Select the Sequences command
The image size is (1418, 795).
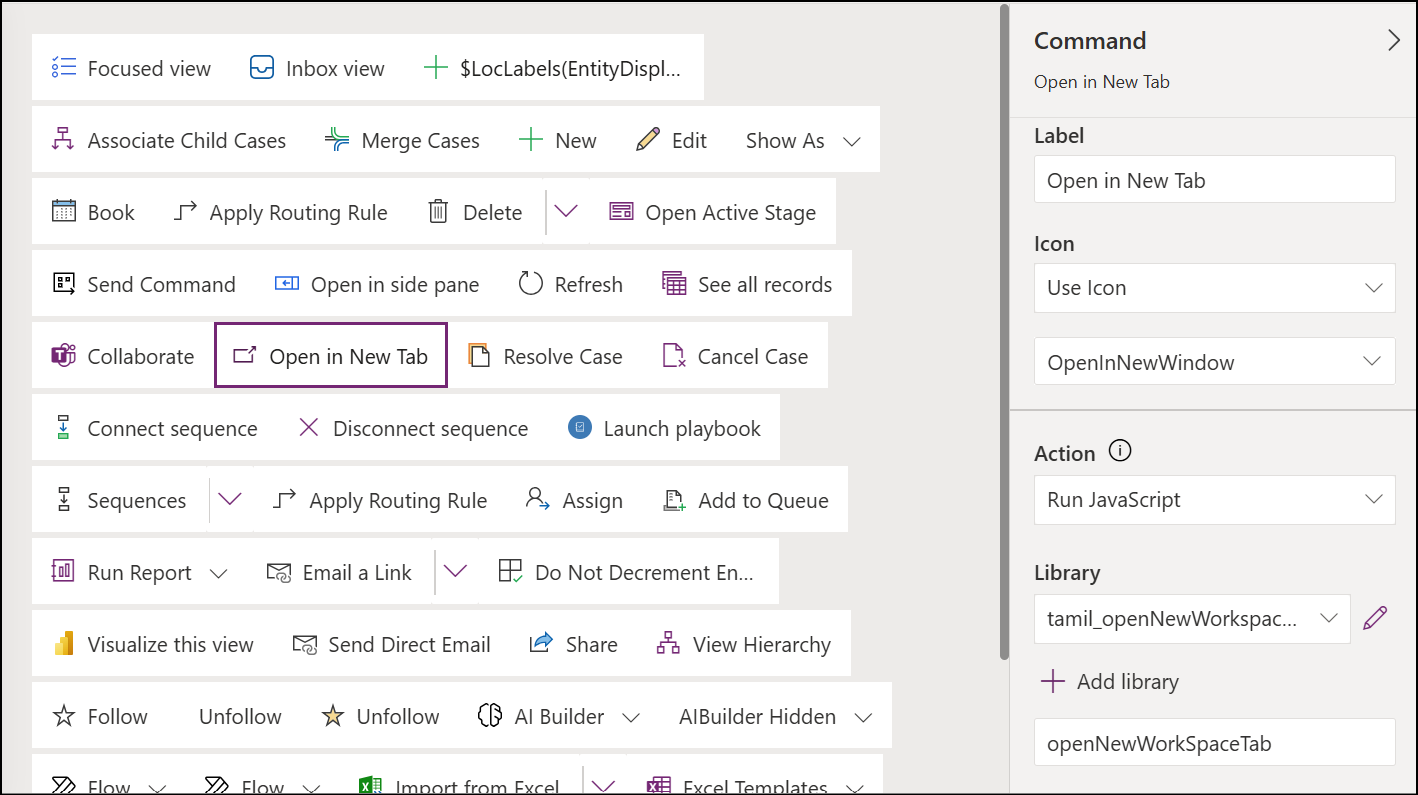[120, 500]
